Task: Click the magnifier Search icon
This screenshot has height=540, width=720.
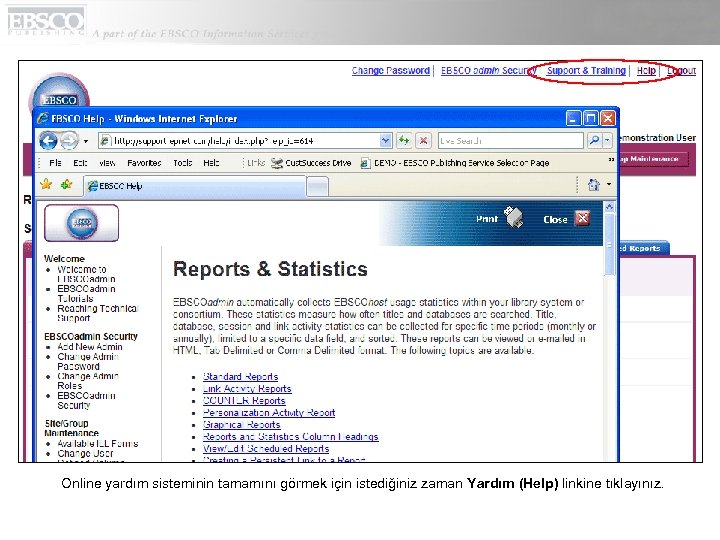Action: (594, 141)
